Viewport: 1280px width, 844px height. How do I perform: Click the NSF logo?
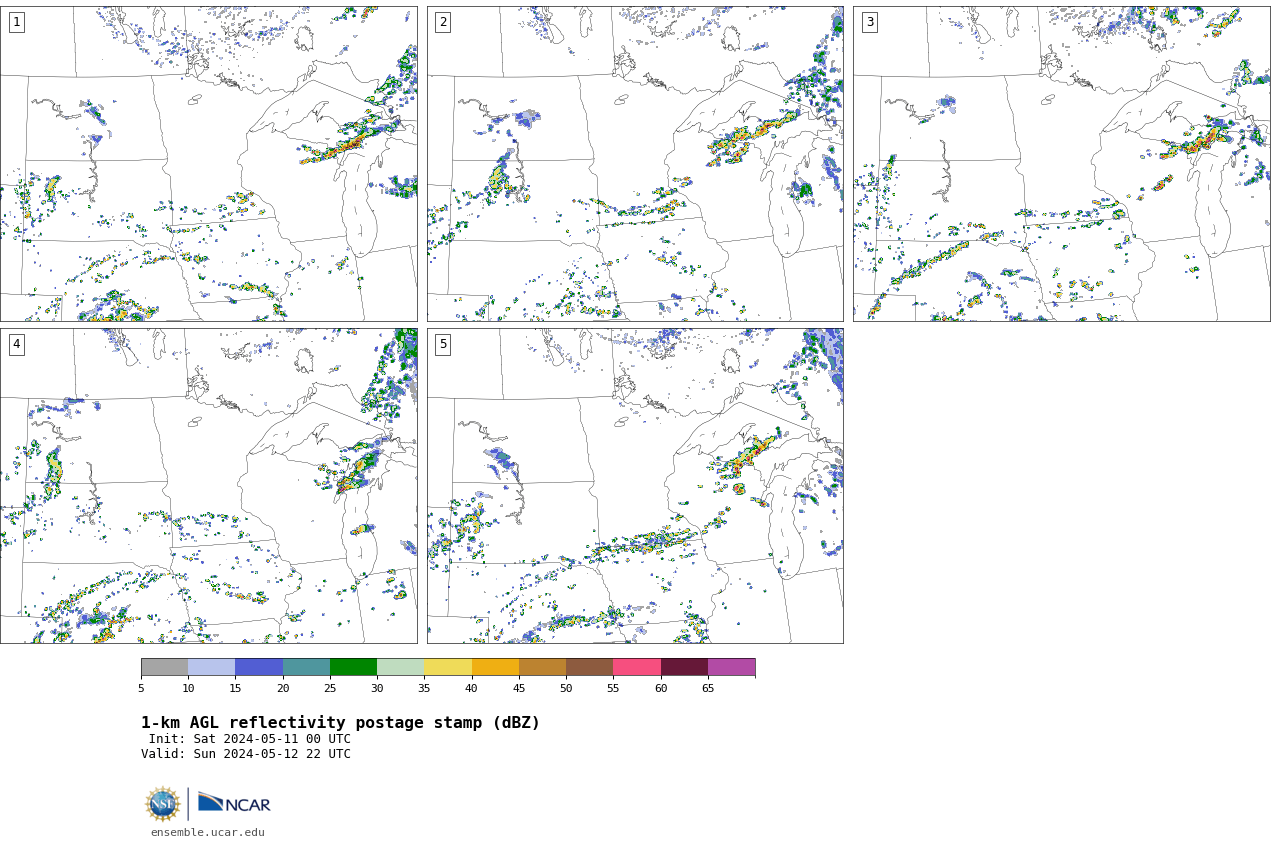[162, 804]
